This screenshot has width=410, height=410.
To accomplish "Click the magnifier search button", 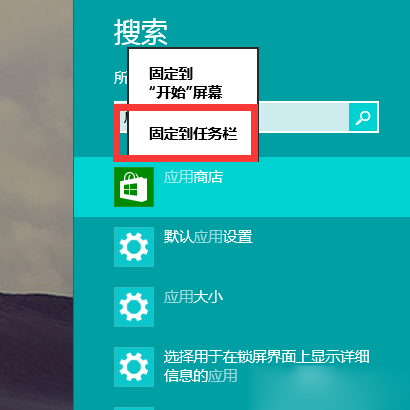I will point(363,117).
